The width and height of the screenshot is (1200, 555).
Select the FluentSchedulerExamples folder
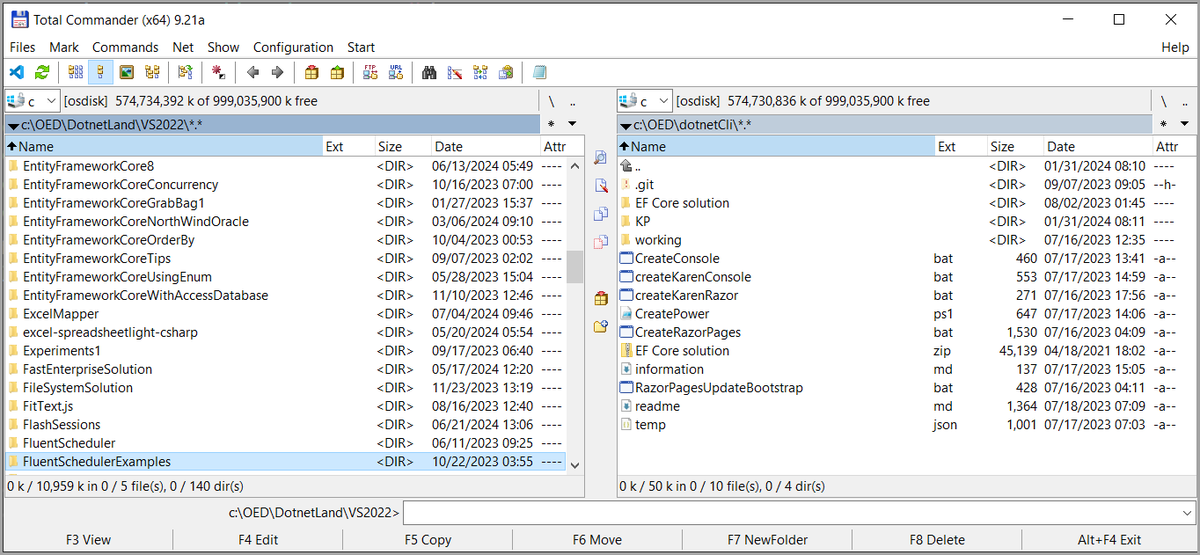coord(285,462)
